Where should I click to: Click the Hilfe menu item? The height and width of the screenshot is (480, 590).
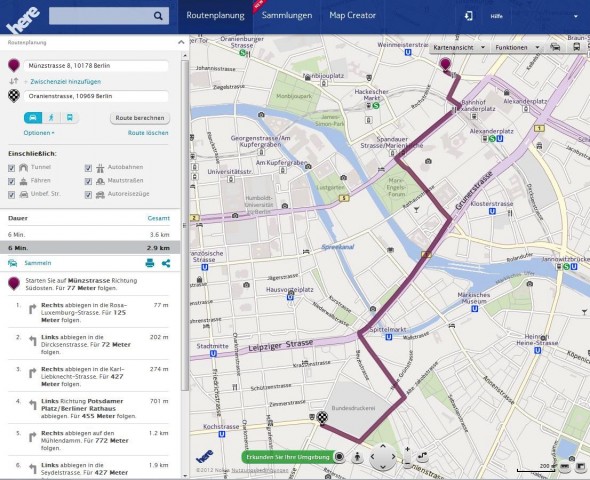coord(496,16)
